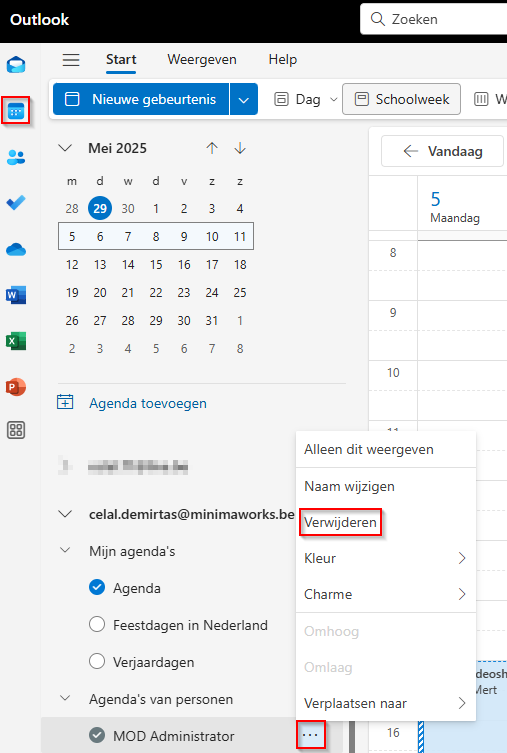
Task: Open MOD Administrator more options ellipsis
Action: coord(310,735)
